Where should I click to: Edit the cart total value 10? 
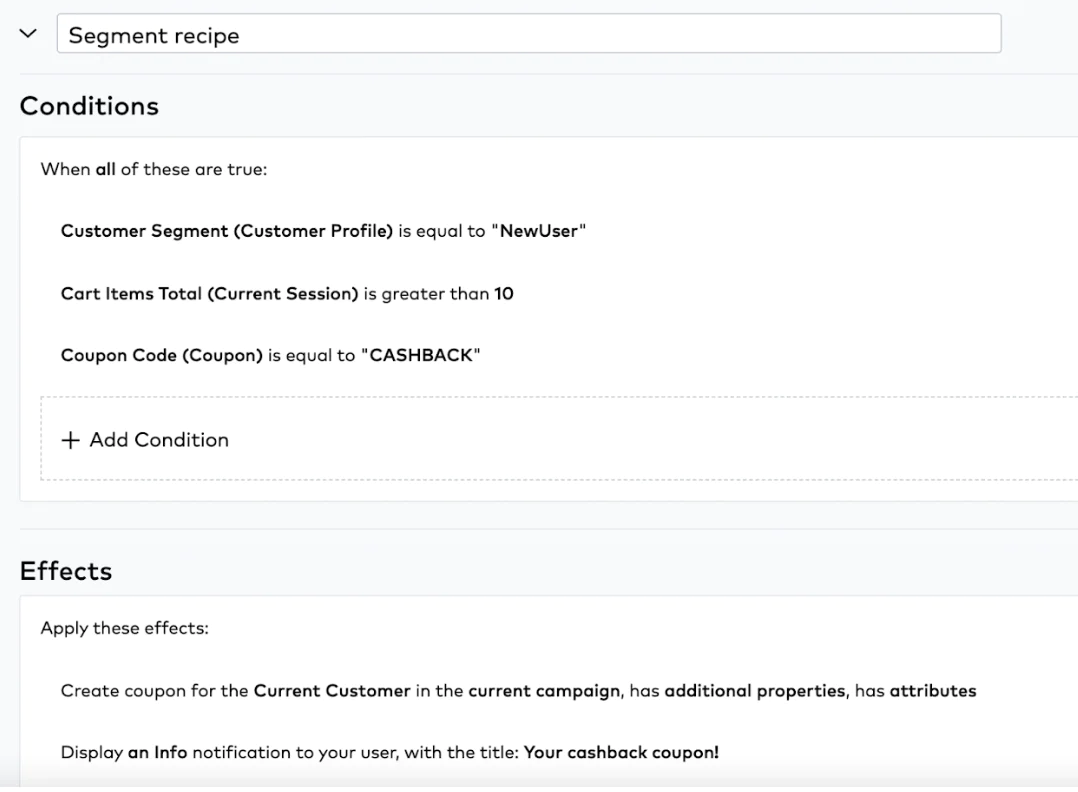click(504, 293)
